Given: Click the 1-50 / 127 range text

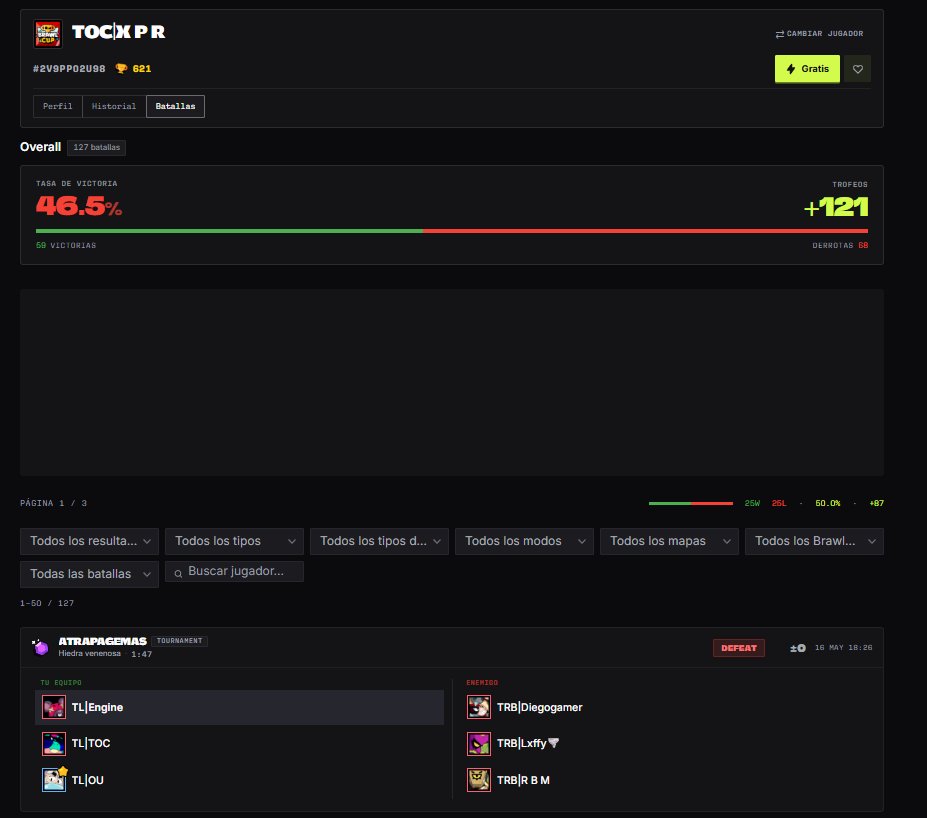Looking at the screenshot, I should point(47,603).
